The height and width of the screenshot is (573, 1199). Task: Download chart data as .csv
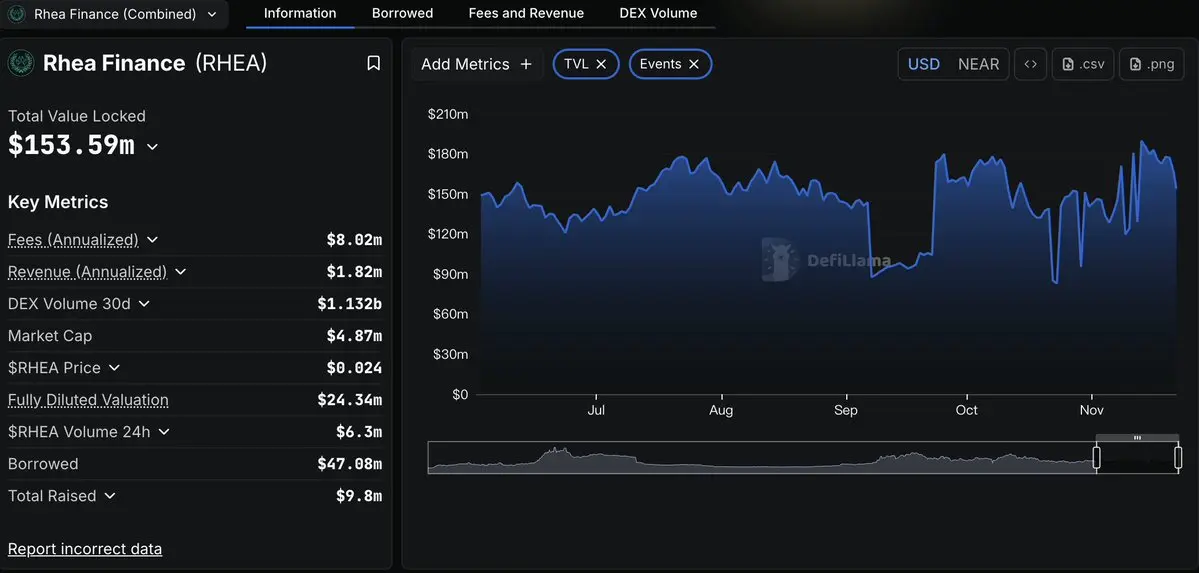pyautogui.click(x=1084, y=64)
